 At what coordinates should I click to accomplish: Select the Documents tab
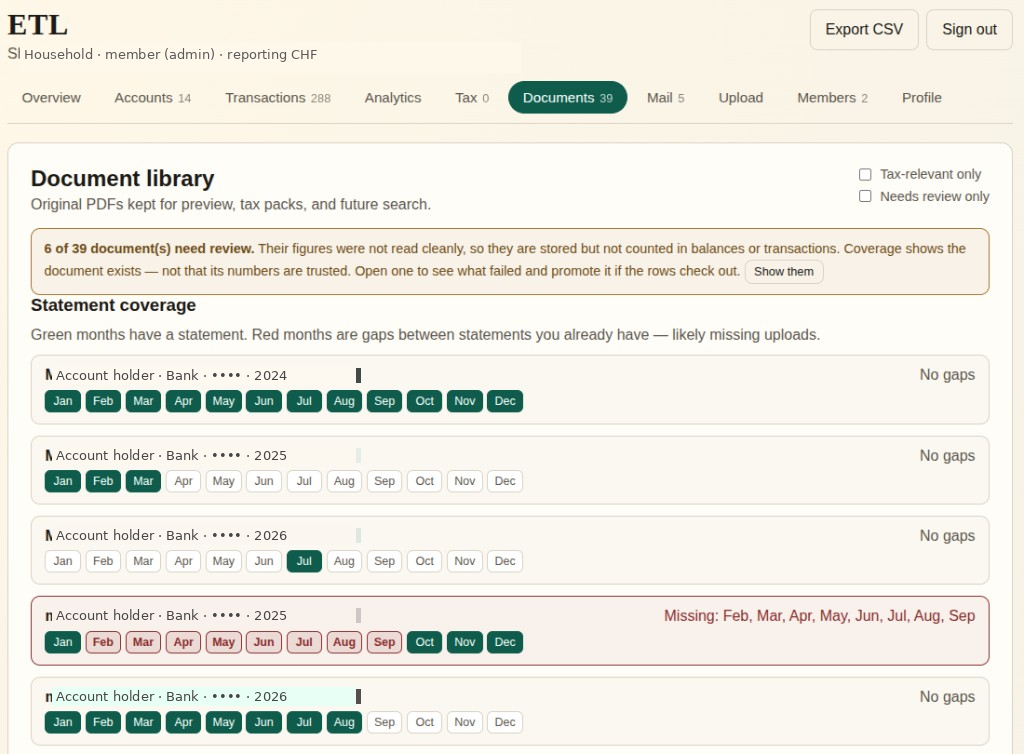pos(568,98)
